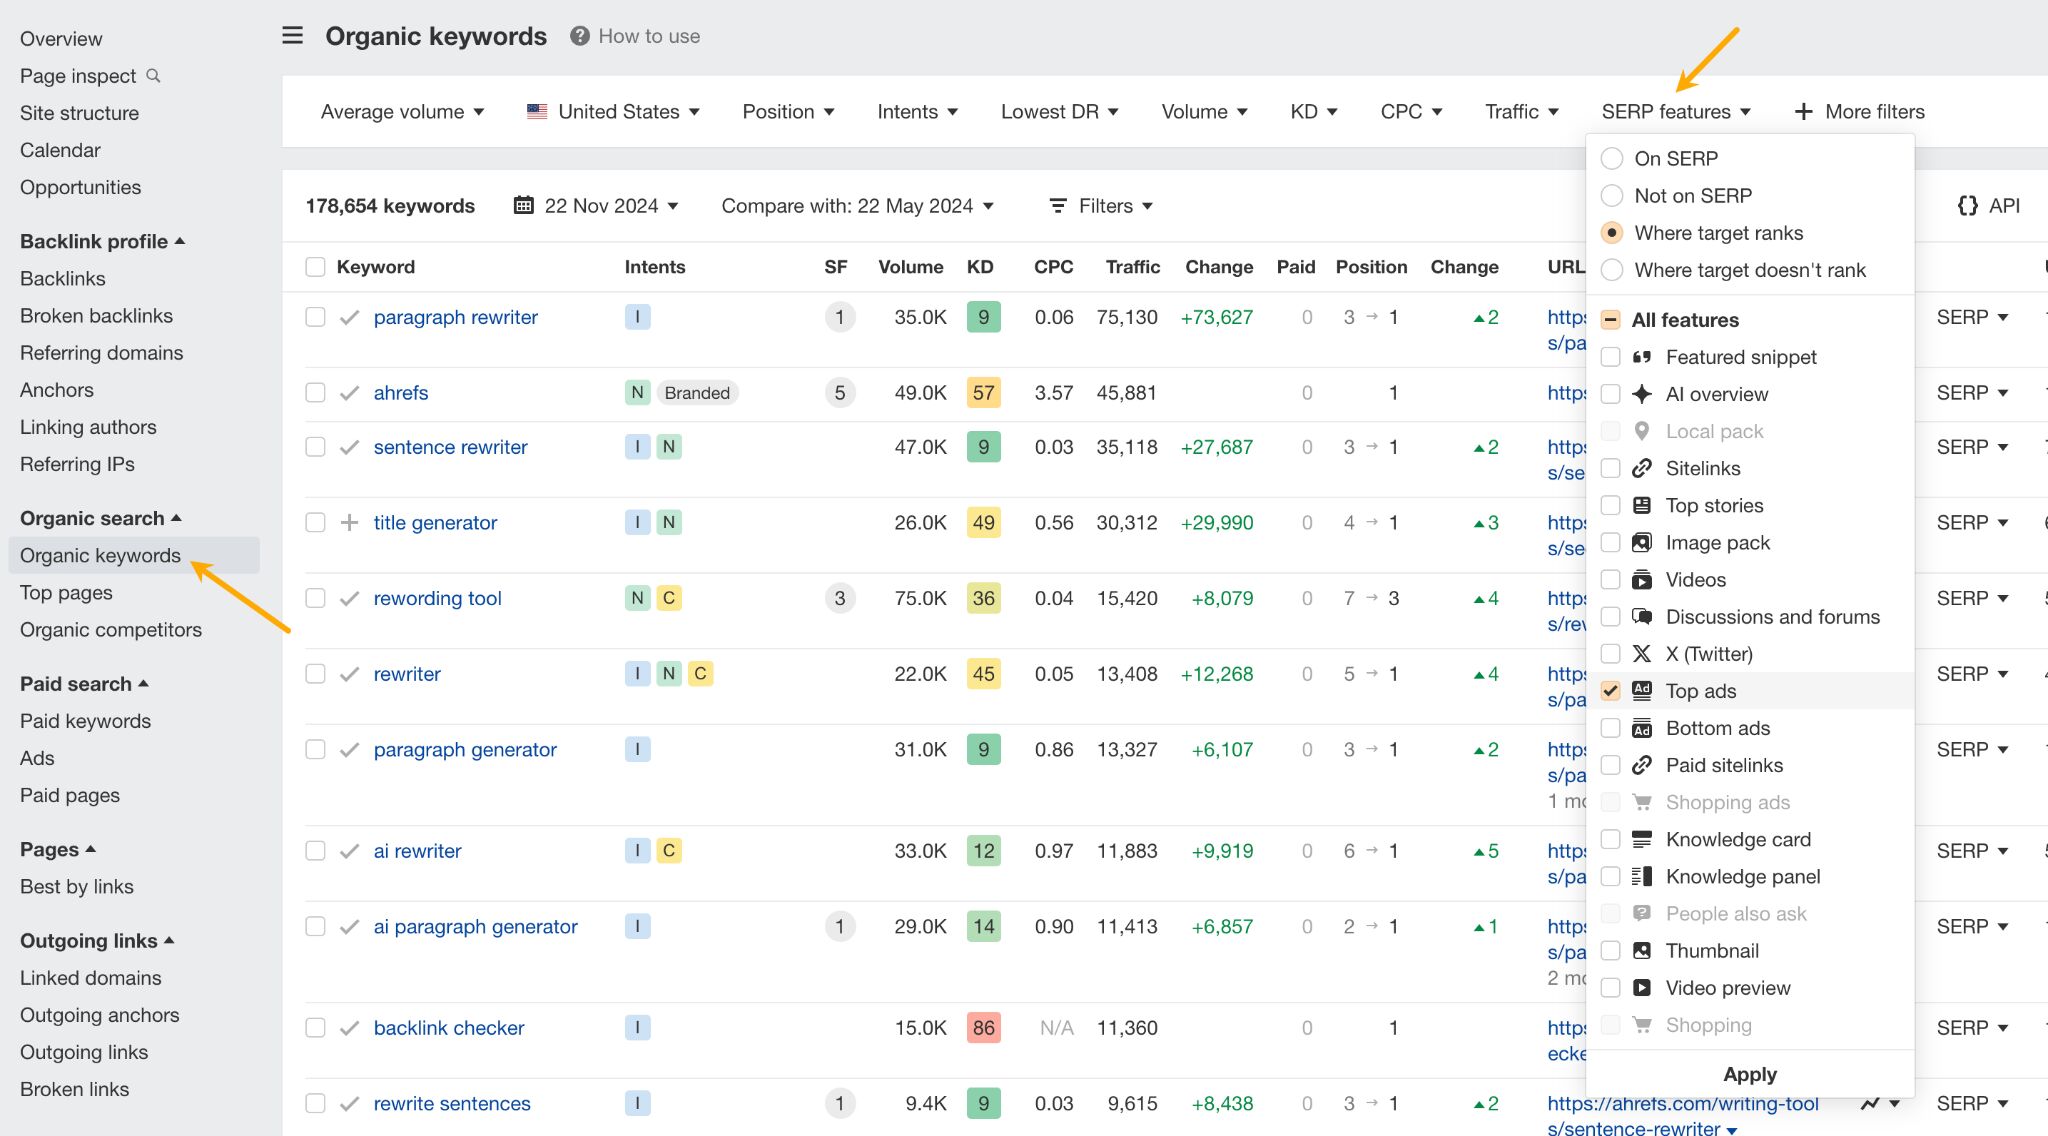The width and height of the screenshot is (2048, 1136).
Task: Select 'On SERP' radio button
Action: (1613, 158)
